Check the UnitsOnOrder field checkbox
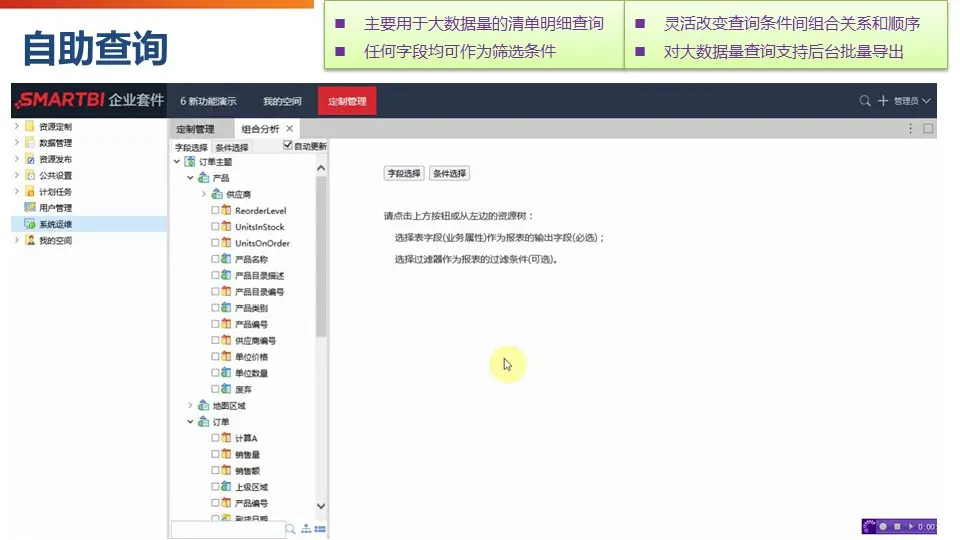Image resolution: width=960 pixels, height=540 pixels. coord(215,242)
